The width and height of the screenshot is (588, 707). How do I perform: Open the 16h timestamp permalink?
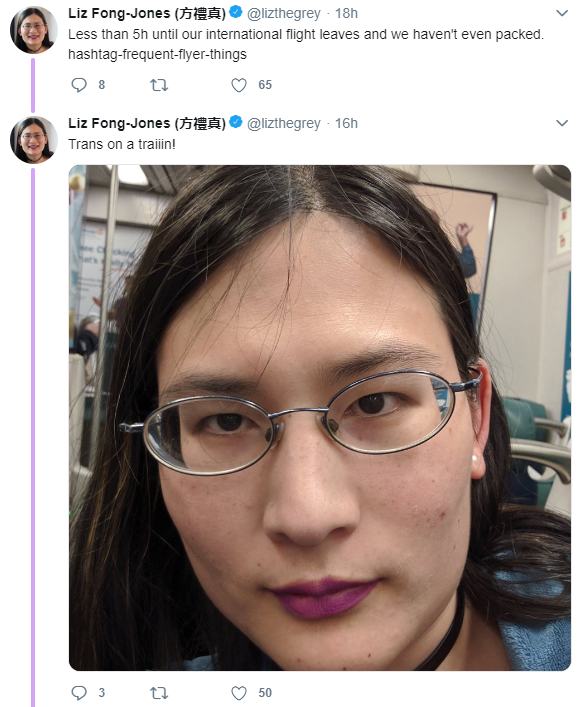(346, 123)
